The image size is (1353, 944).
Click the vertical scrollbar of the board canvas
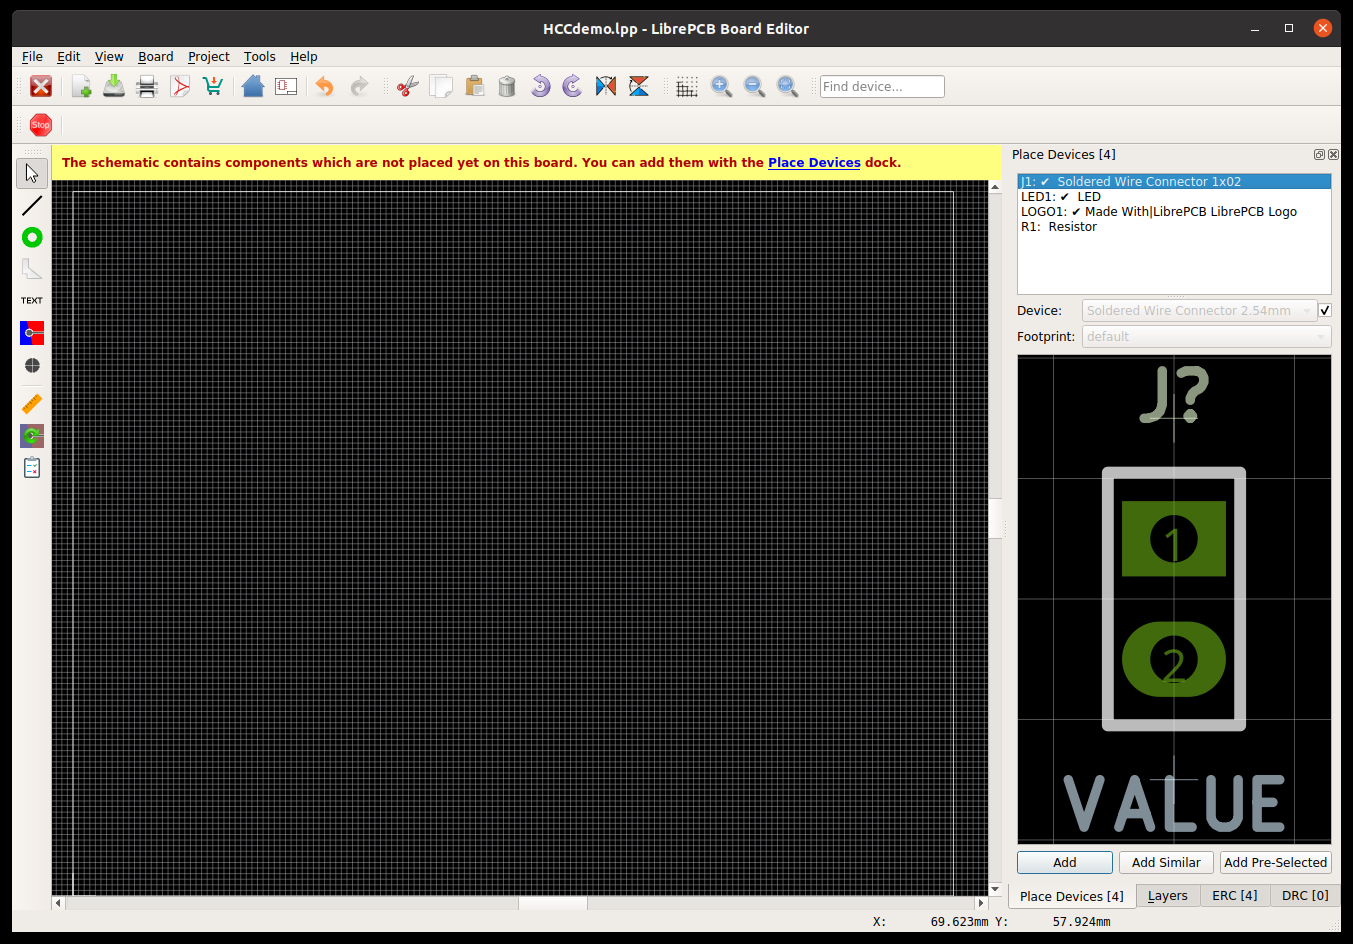click(995, 538)
